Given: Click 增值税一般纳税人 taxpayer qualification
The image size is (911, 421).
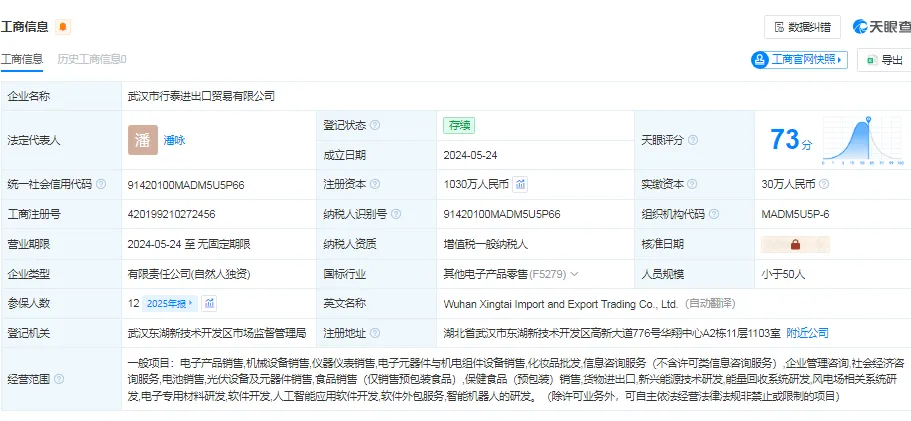Looking at the screenshot, I should tap(486, 244).
